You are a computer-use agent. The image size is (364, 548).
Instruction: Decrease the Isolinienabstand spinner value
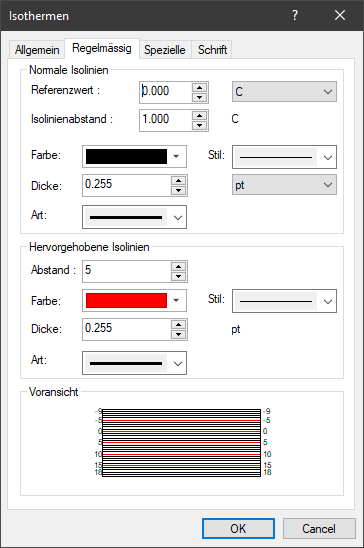(x=199, y=125)
